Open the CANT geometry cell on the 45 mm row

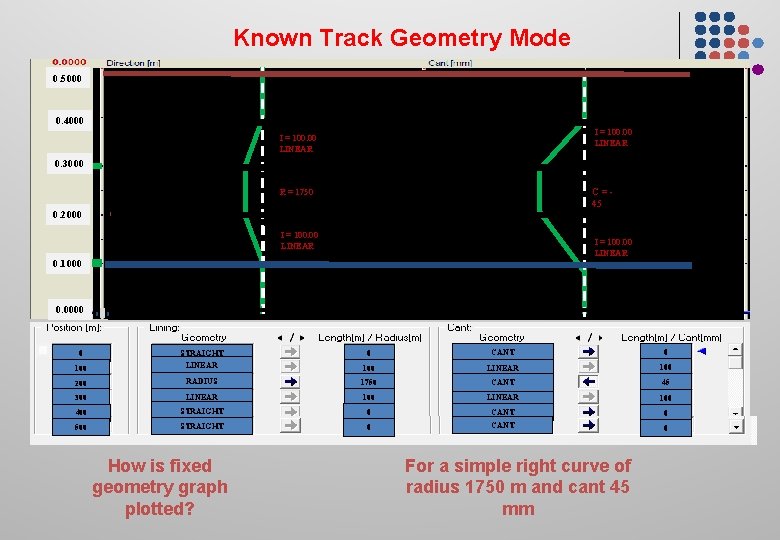pyautogui.click(x=502, y=382)
